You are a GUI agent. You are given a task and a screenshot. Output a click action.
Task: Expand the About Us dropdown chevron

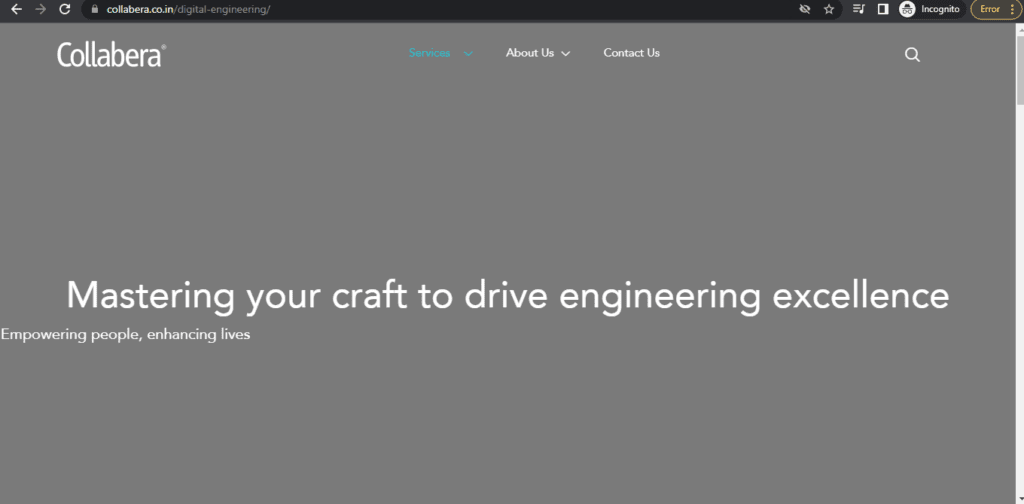[x=566, y=54]
